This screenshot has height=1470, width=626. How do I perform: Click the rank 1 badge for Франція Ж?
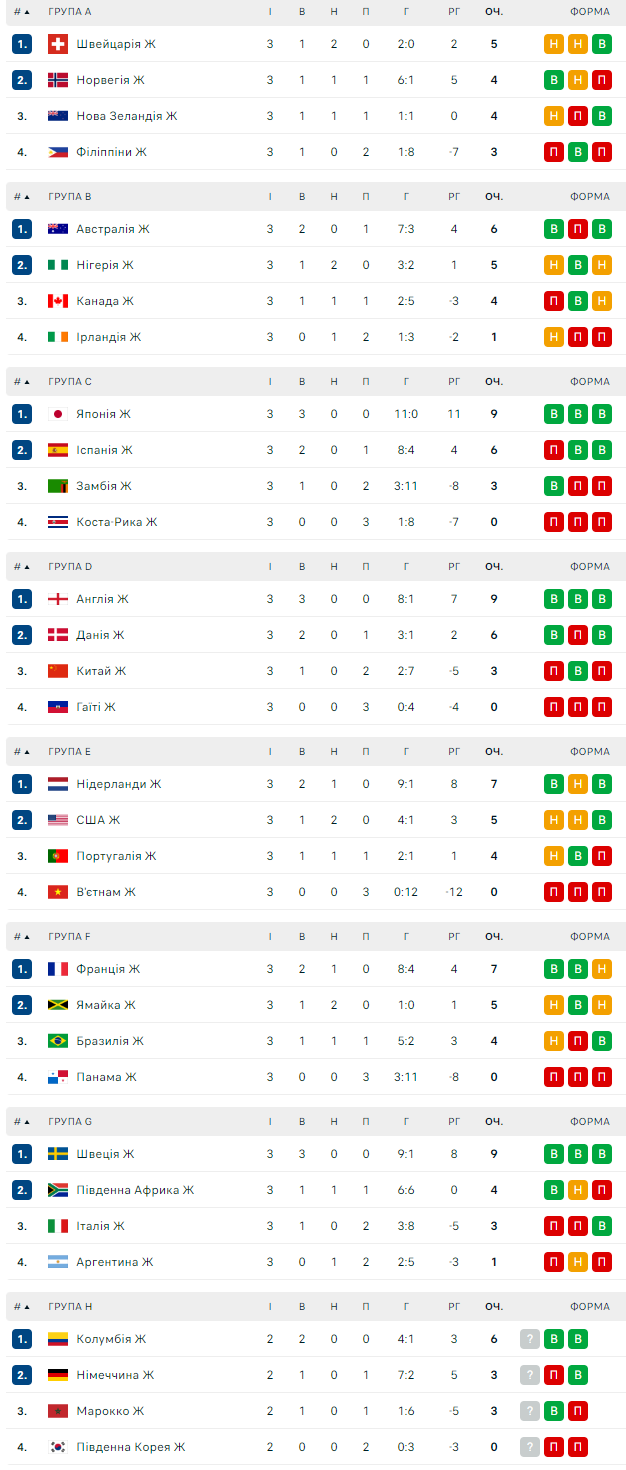tap(22, 969)
